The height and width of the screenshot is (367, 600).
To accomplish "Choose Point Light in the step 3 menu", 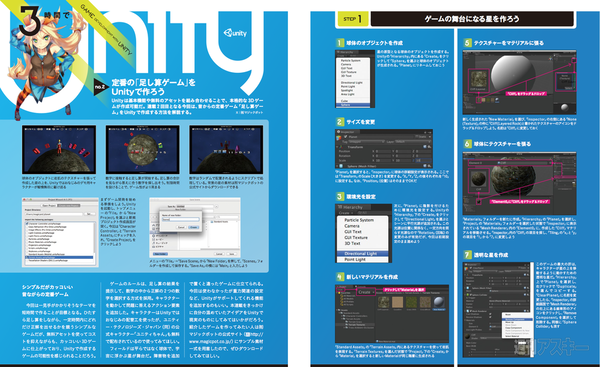I will pyautogui.click(x=362, y=259).
